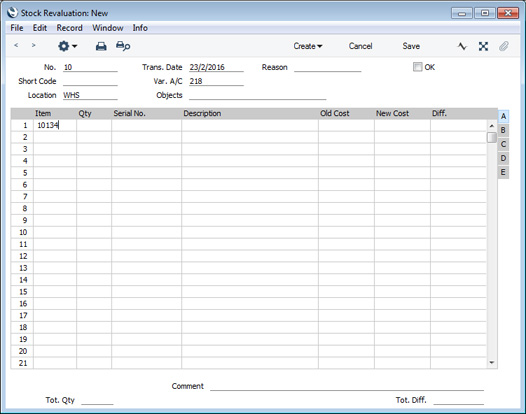
Task: Click the Reason input field
Action: pyautogui.click(x=327, y=67)
